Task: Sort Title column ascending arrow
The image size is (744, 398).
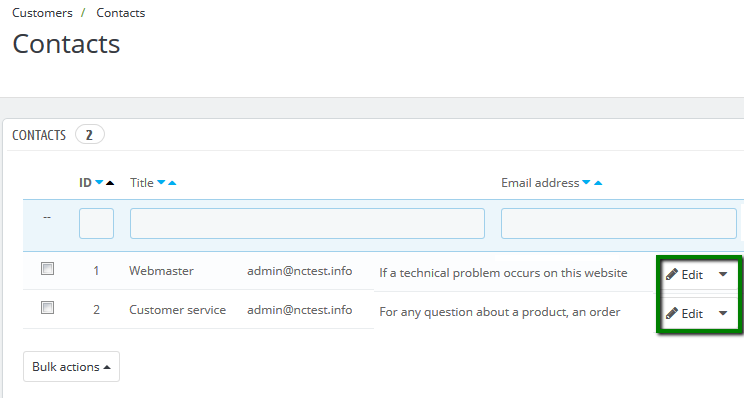Action: coord(172,183)
